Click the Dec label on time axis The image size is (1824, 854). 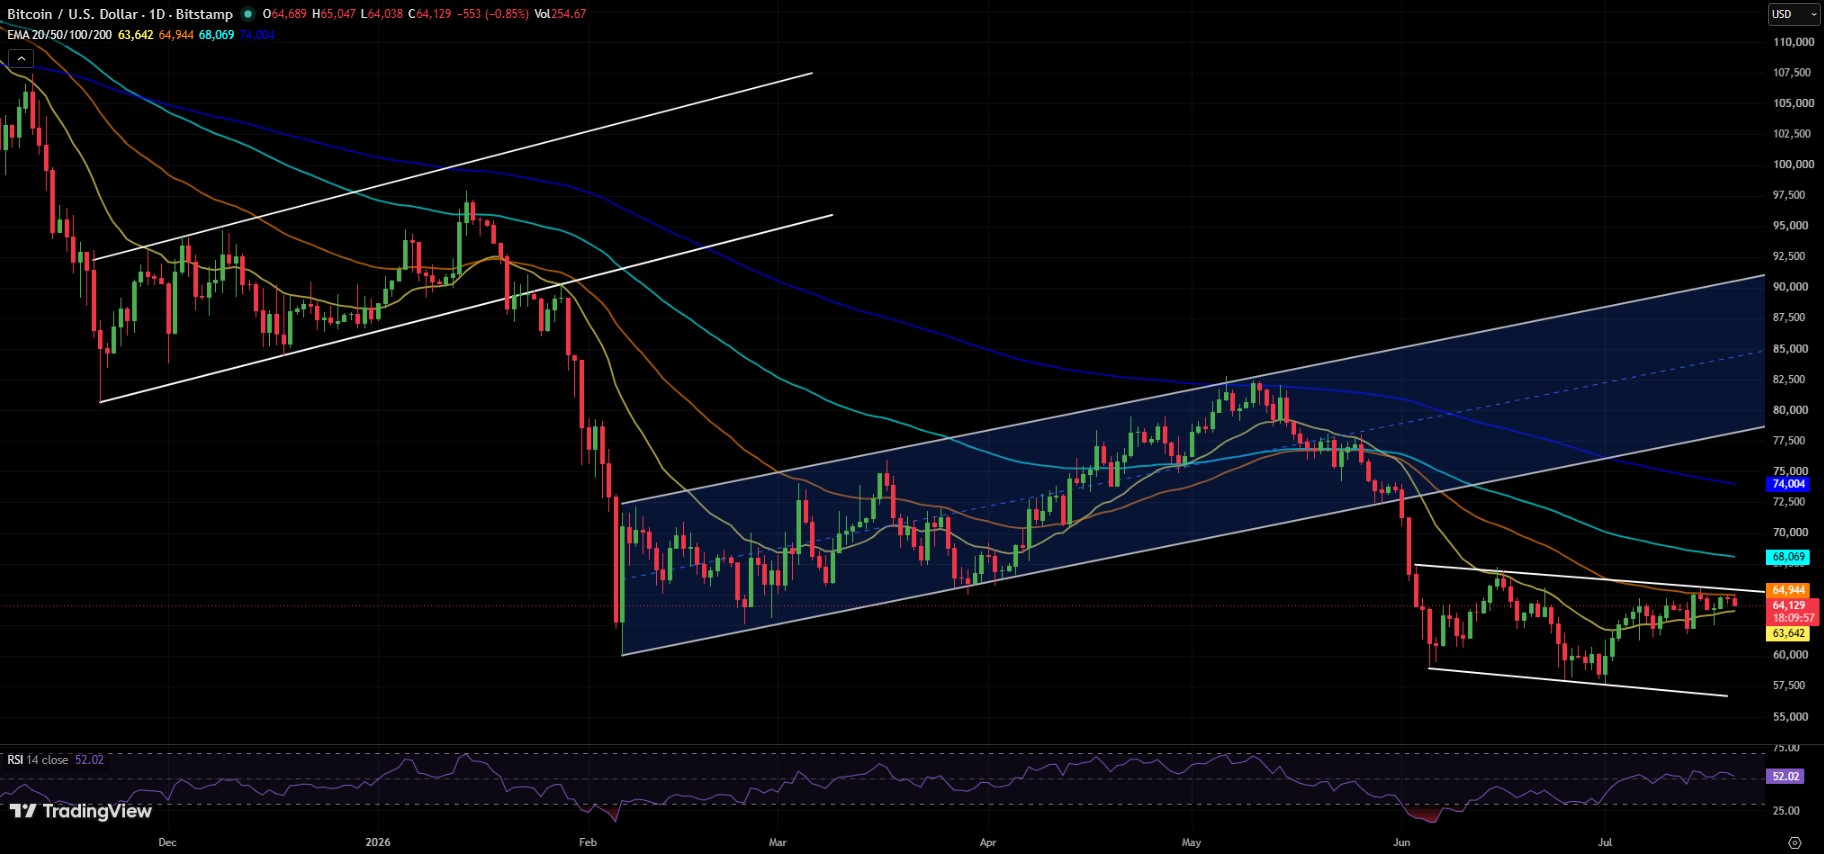167,842
